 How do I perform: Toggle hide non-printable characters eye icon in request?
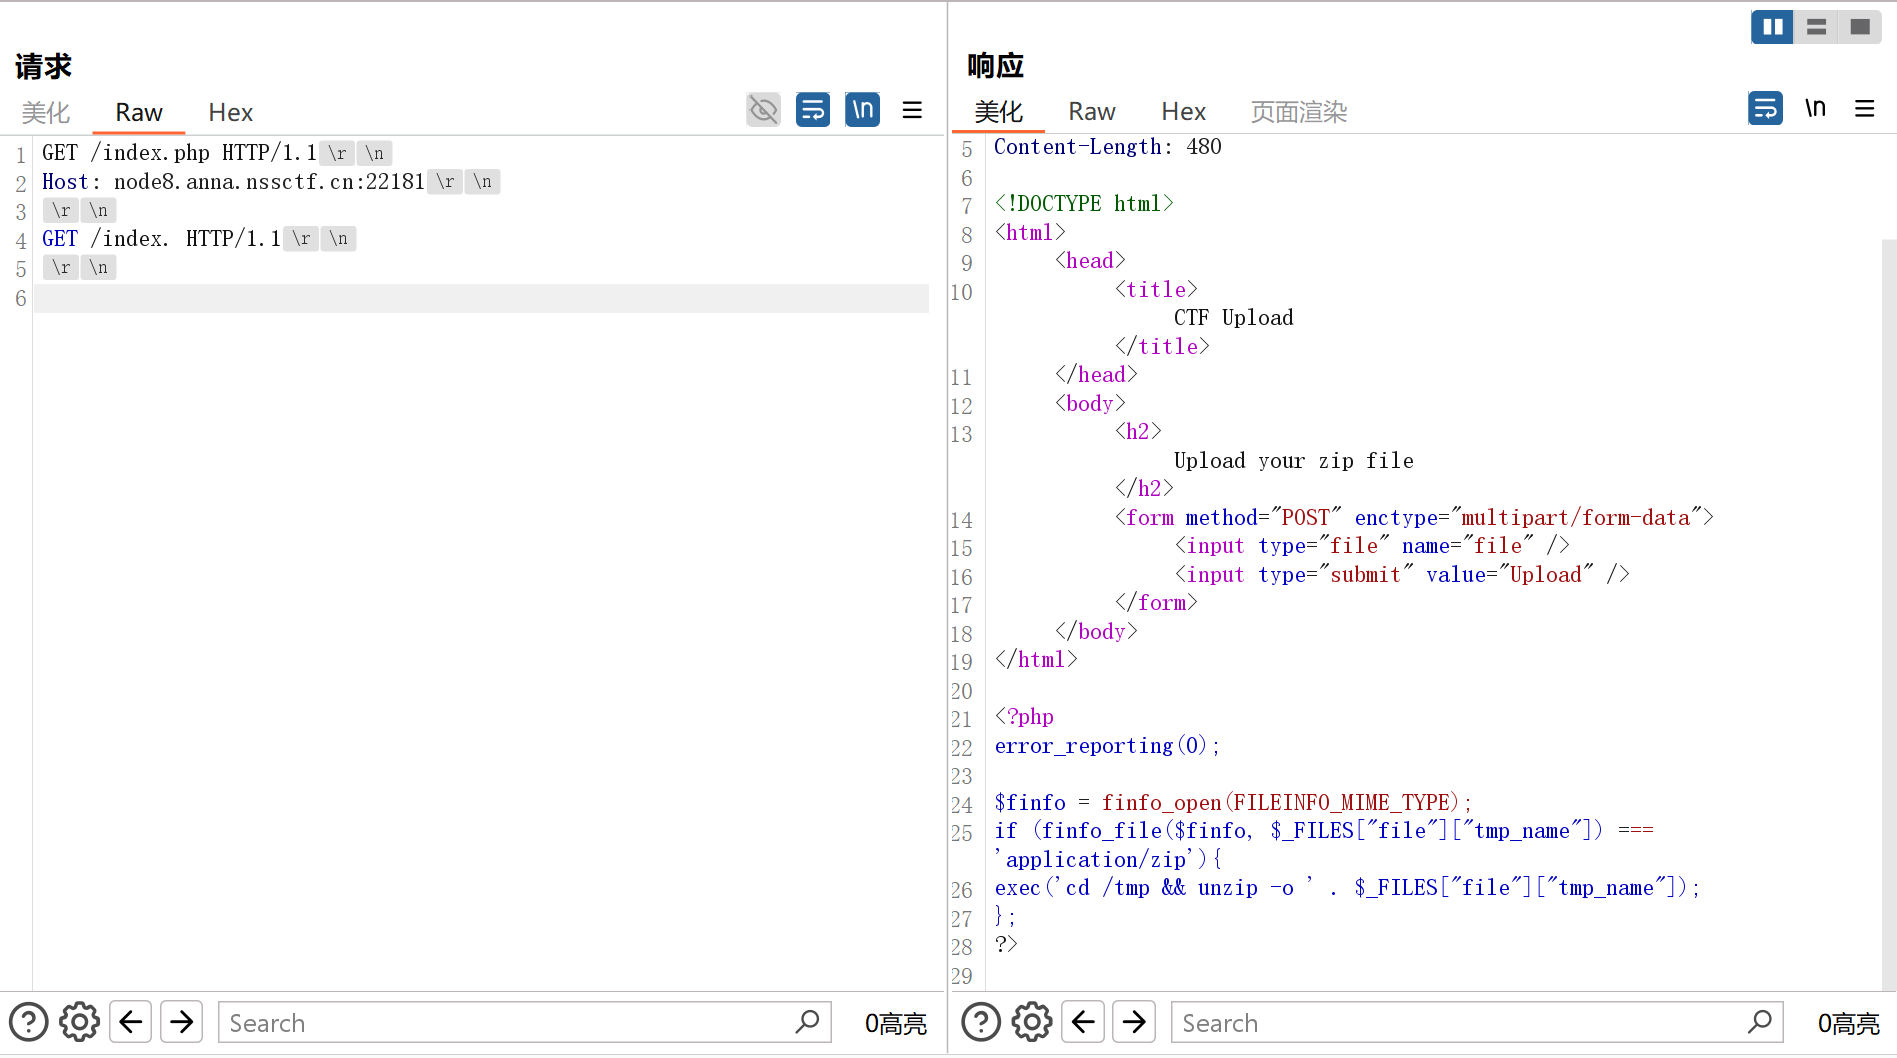click(763, 110)
